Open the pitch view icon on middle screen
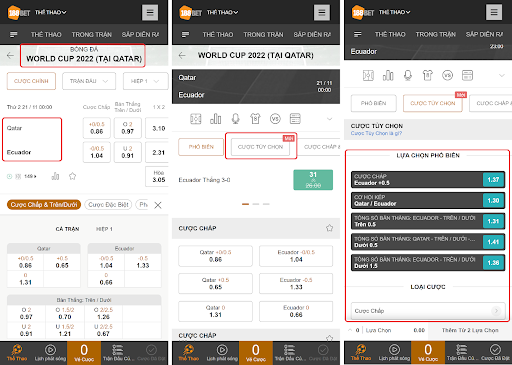 coord(196,119)
